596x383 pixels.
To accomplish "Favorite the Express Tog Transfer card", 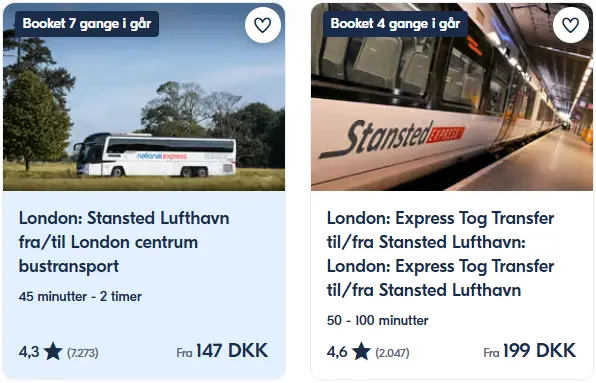I will [x=571, y=25].
